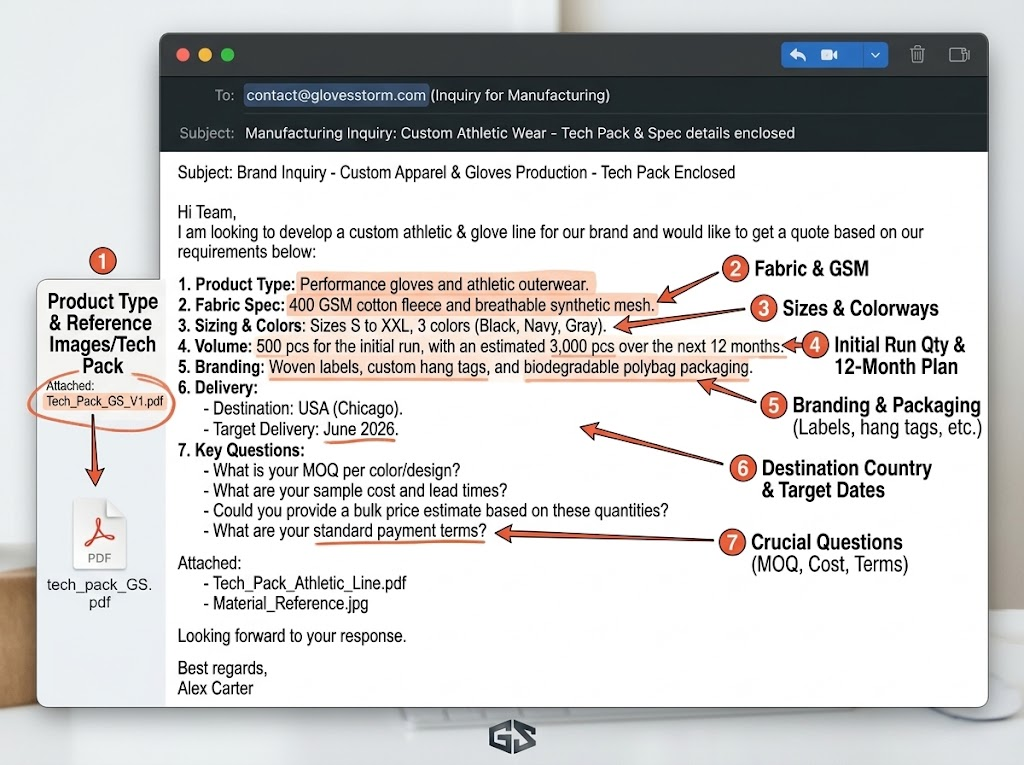The height and width of the screenshot is (765, 1024).
Task: Open the tech_pack_GS.pdf file icon
Action: point(99,534)
